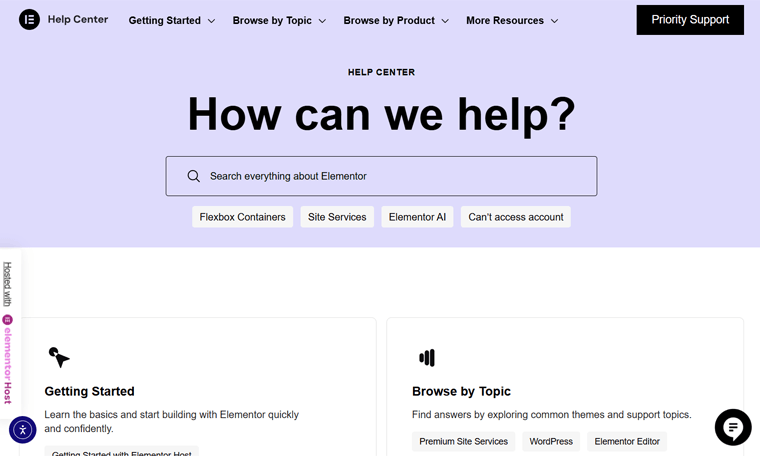Open the accessibility tools widget
Viewport: 760px width, 456px height.
[x=22, y=430]
